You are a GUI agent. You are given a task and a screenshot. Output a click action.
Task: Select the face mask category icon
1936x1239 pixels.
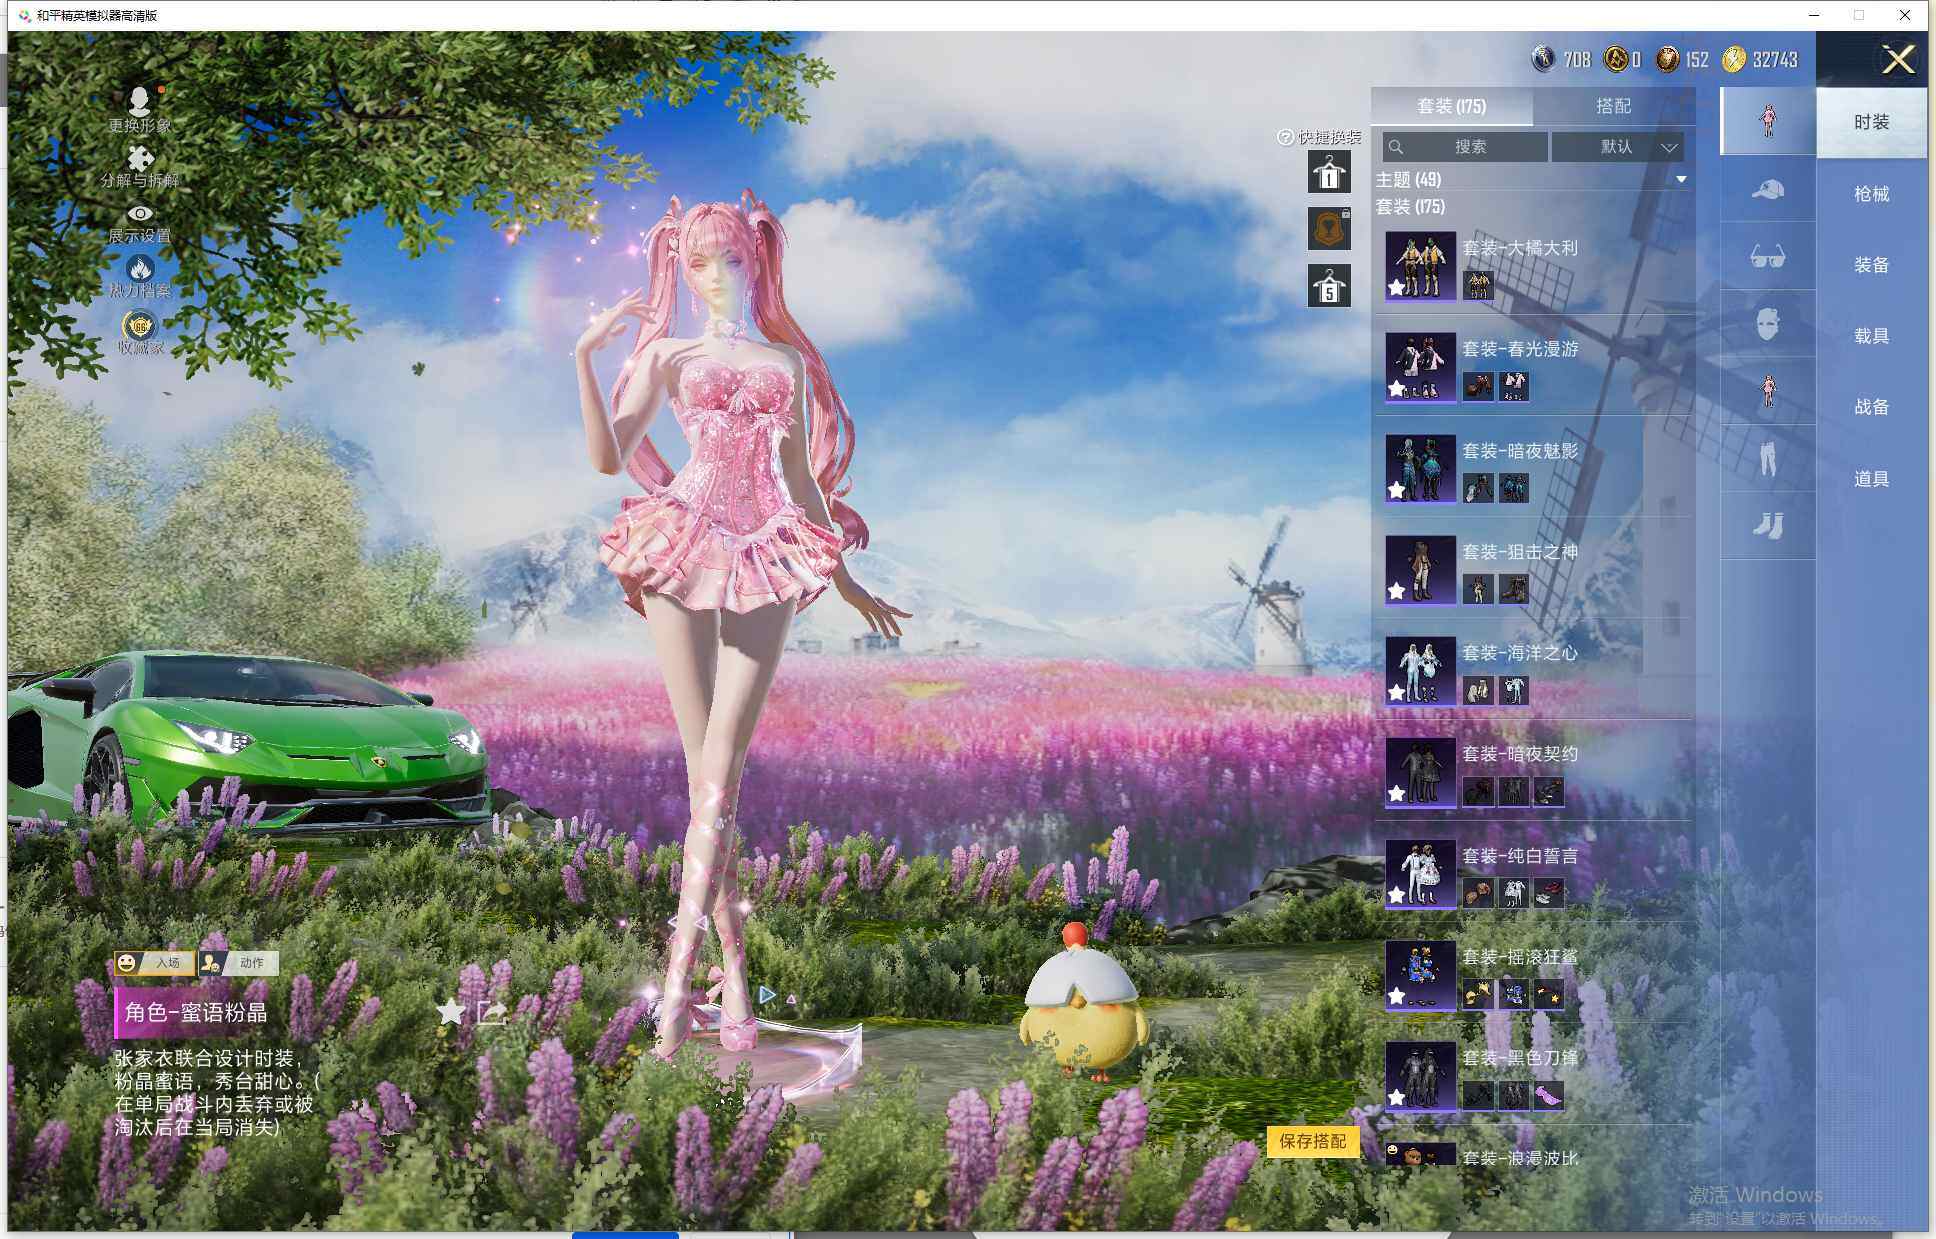coord(1767,324)
